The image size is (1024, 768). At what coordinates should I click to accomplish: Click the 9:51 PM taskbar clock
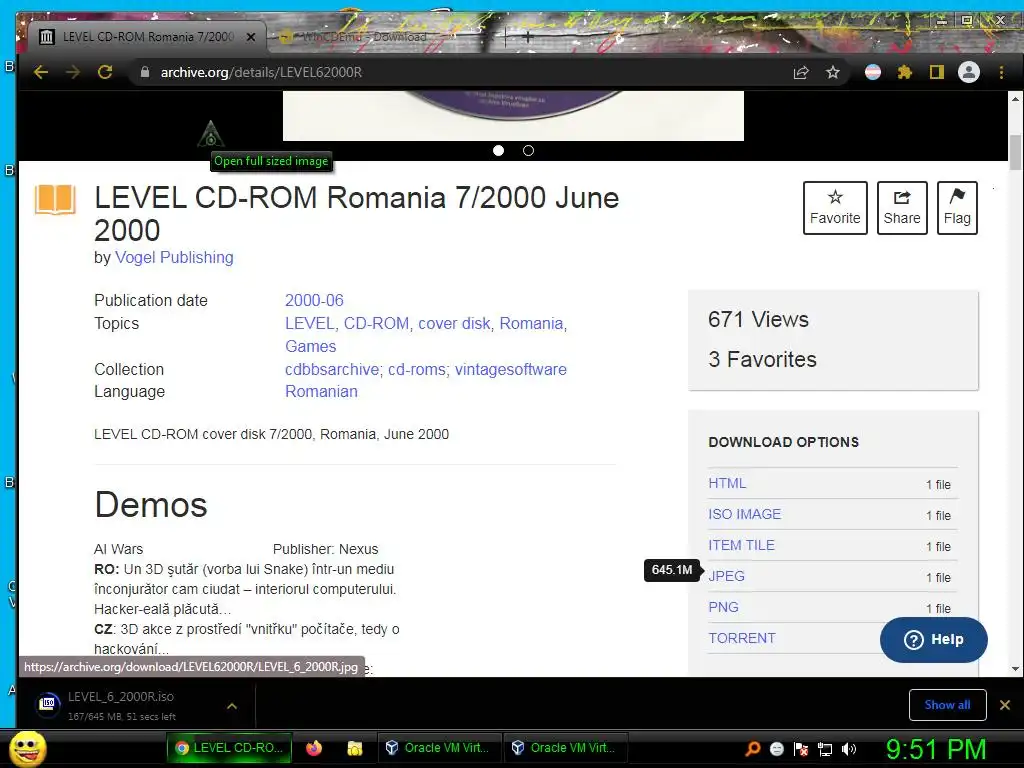[x=936, y=748]
